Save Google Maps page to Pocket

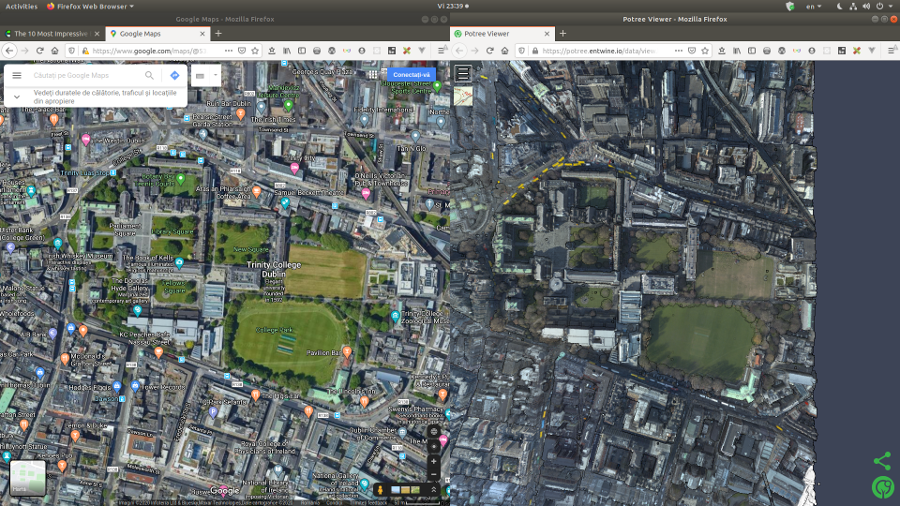(242, 50)
